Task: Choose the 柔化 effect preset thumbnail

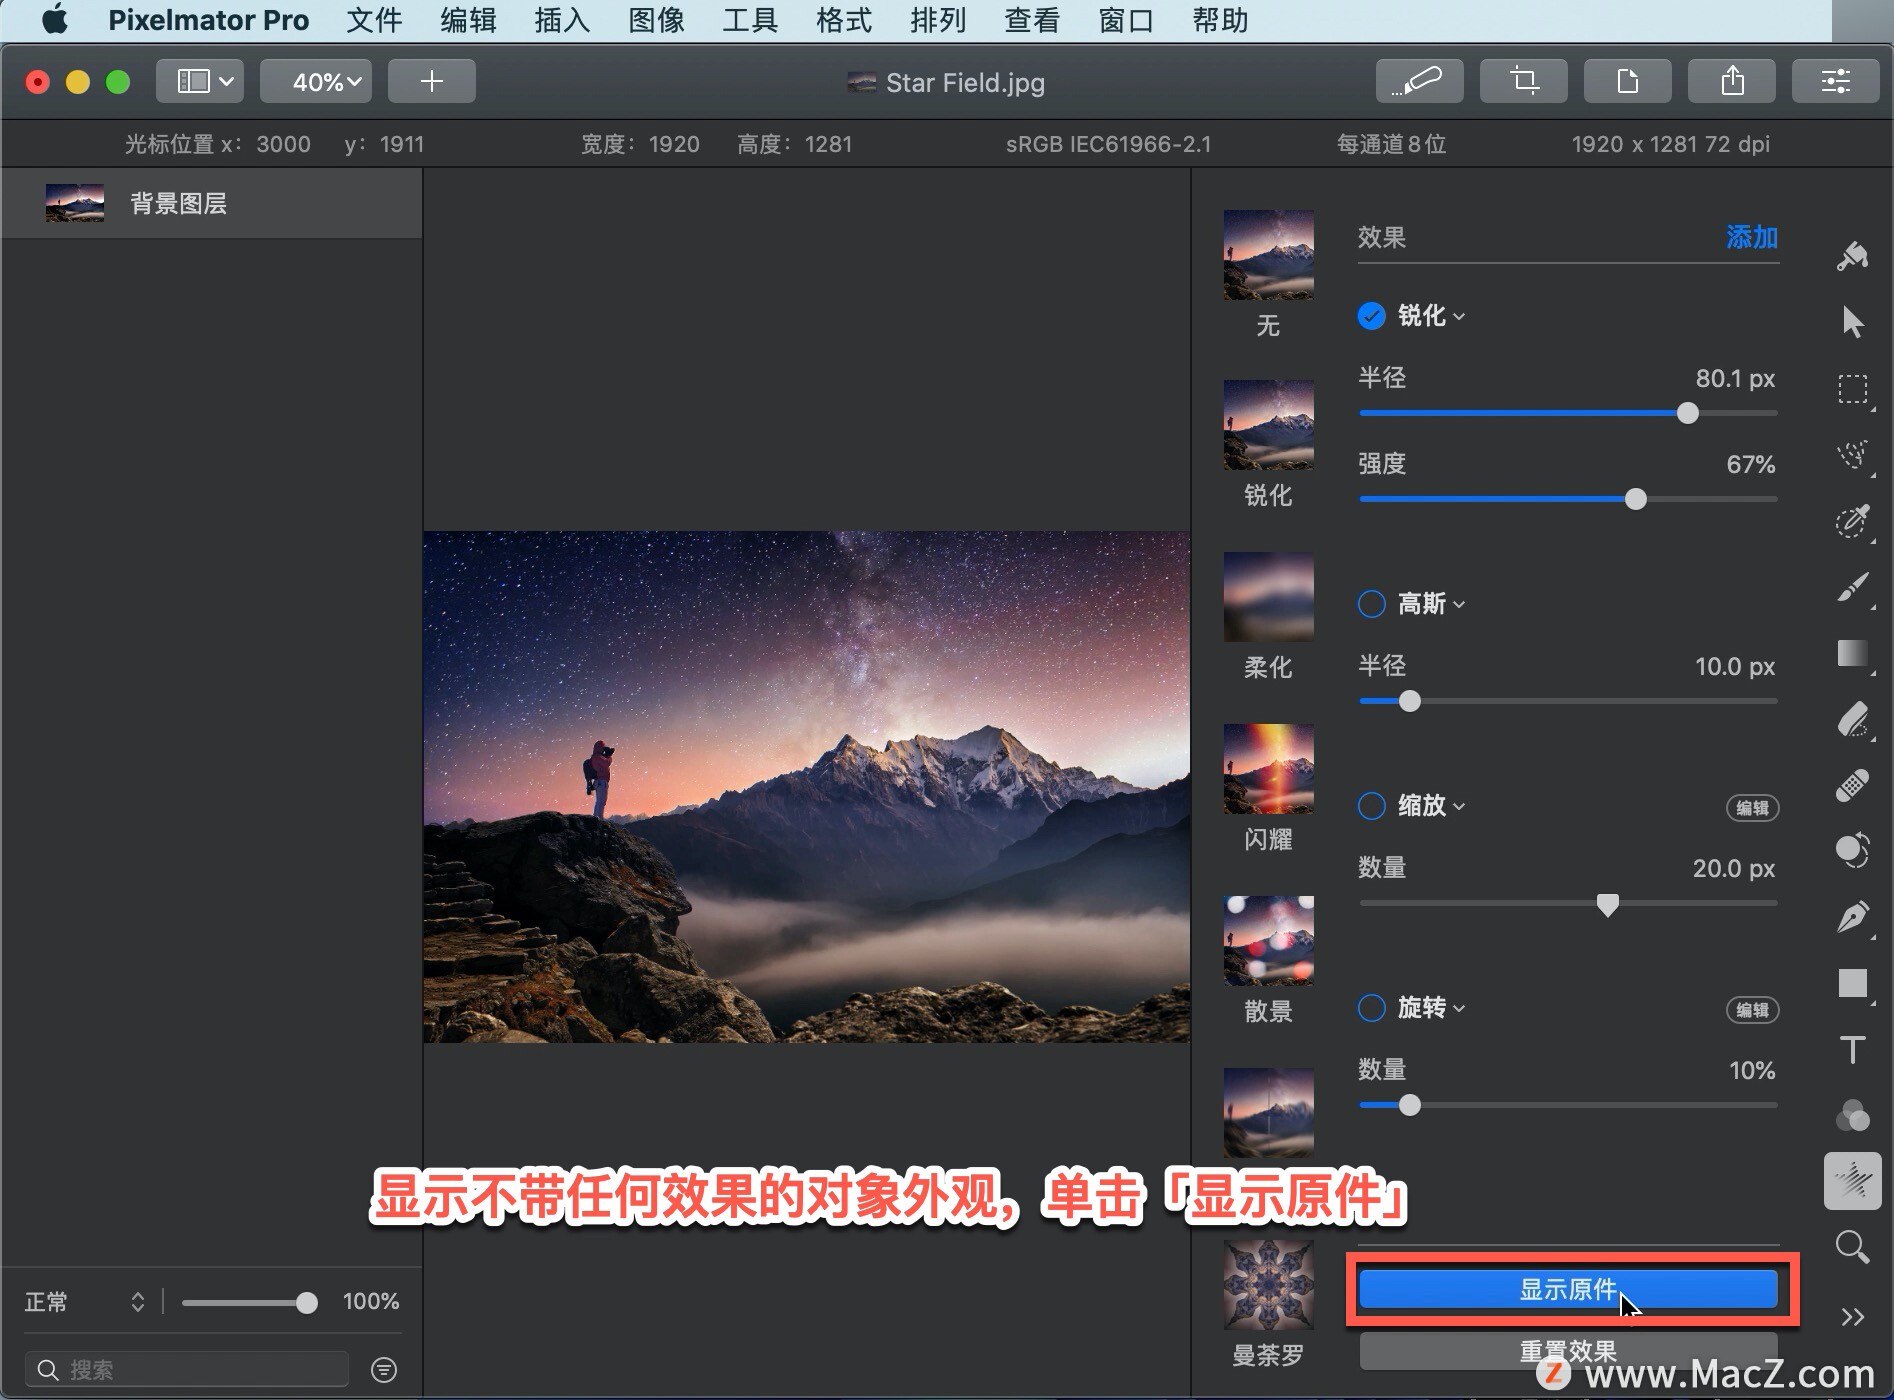Action: point(1268,598)
